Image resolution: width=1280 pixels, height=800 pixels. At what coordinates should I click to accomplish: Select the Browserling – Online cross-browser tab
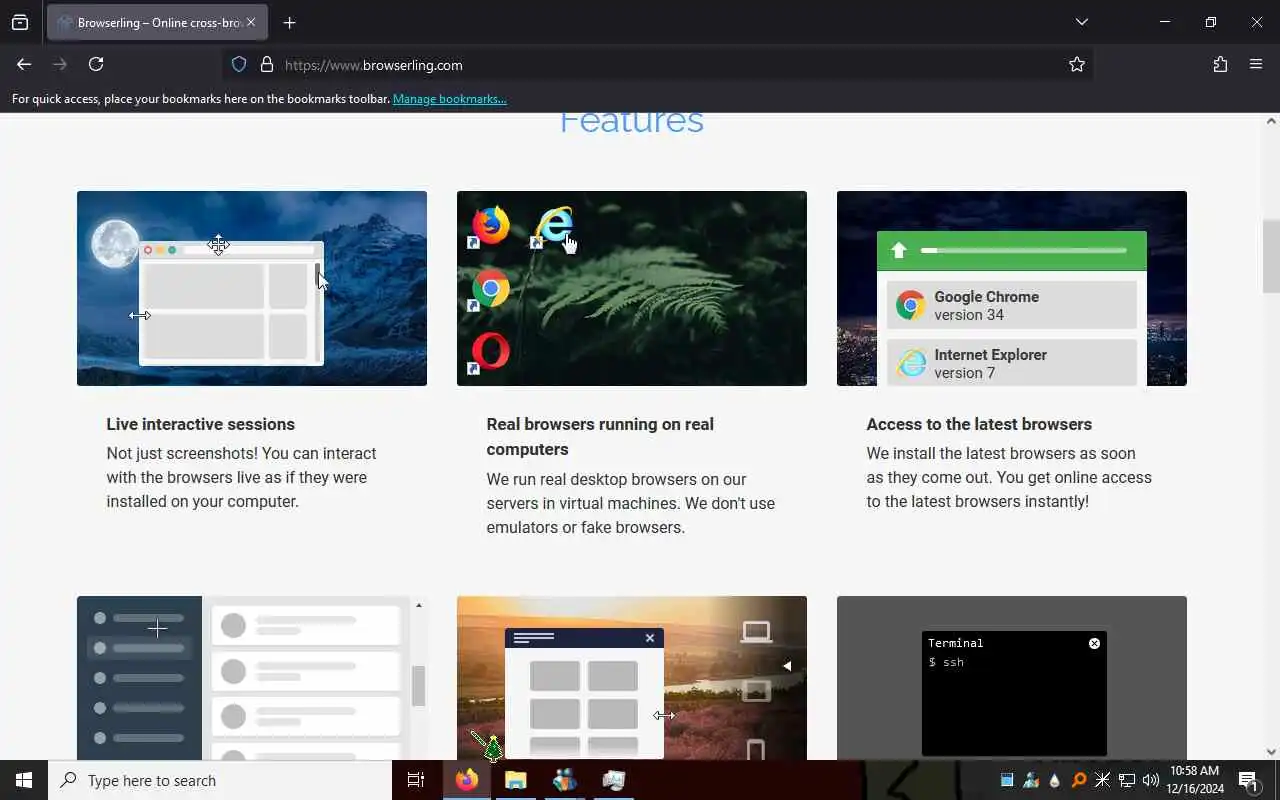tap(157, 22)
